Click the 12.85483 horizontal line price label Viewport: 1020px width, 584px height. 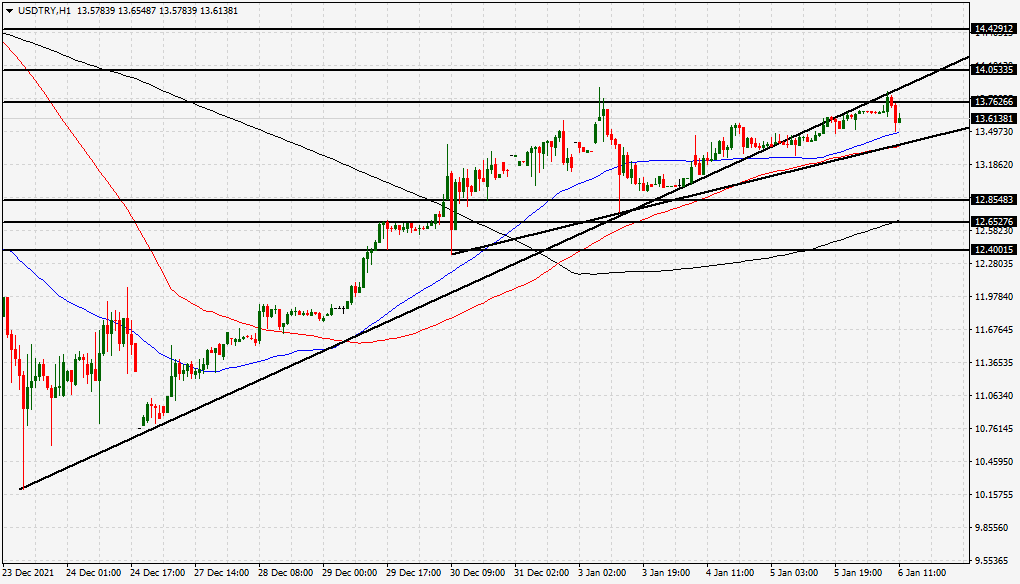993,200
